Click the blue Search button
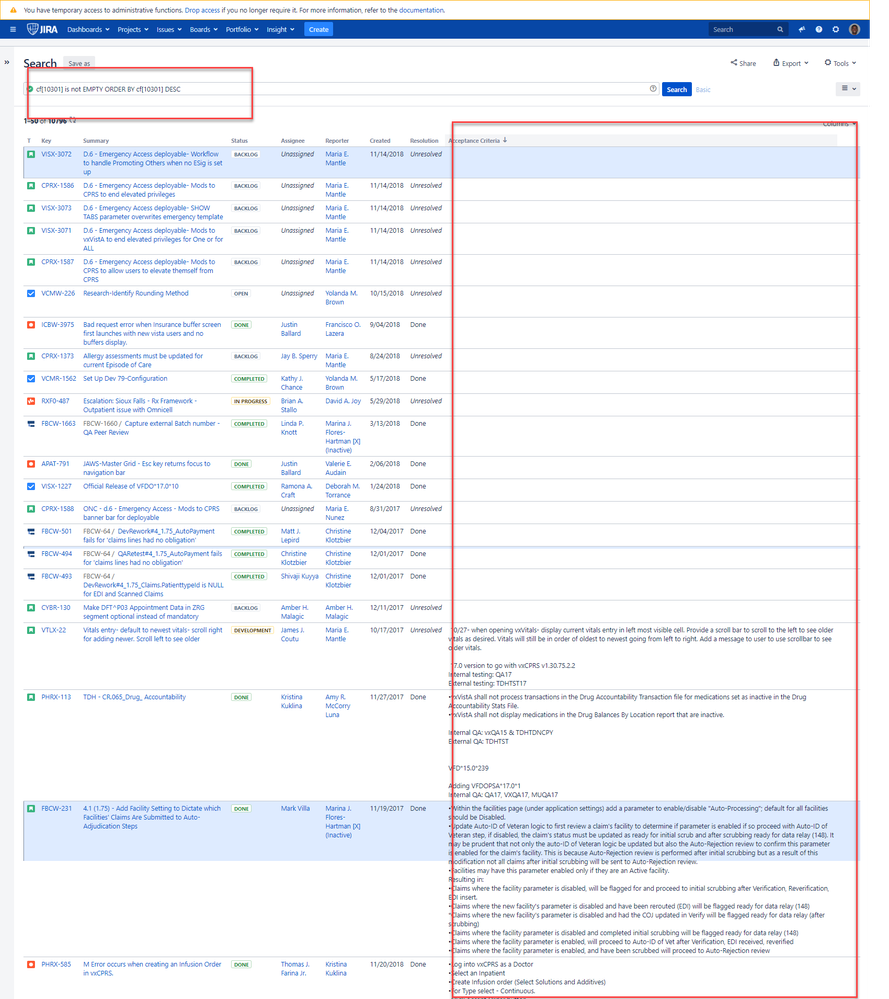This screenshot has width=889, height=999. point(677,89)
